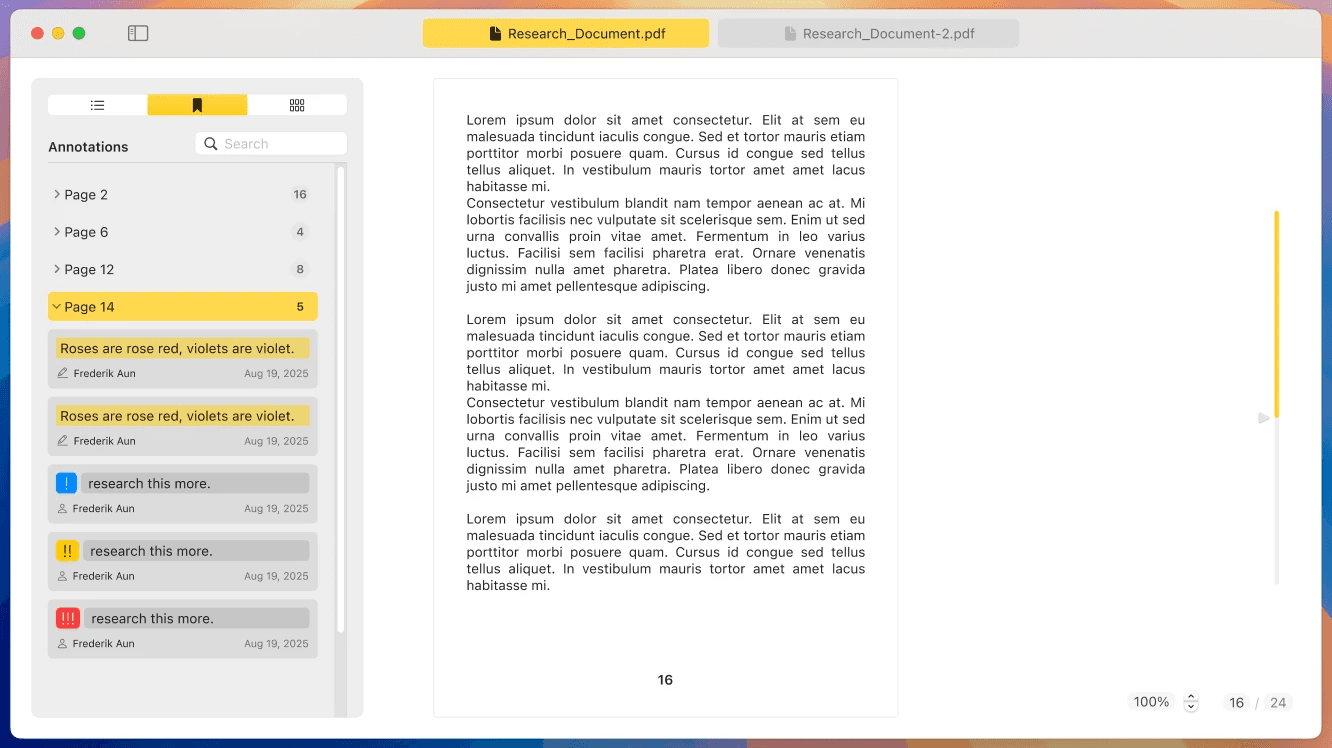1332x748 pixels.
Task: Click the yellow document scrollbar thumb
Action: 1277,314
